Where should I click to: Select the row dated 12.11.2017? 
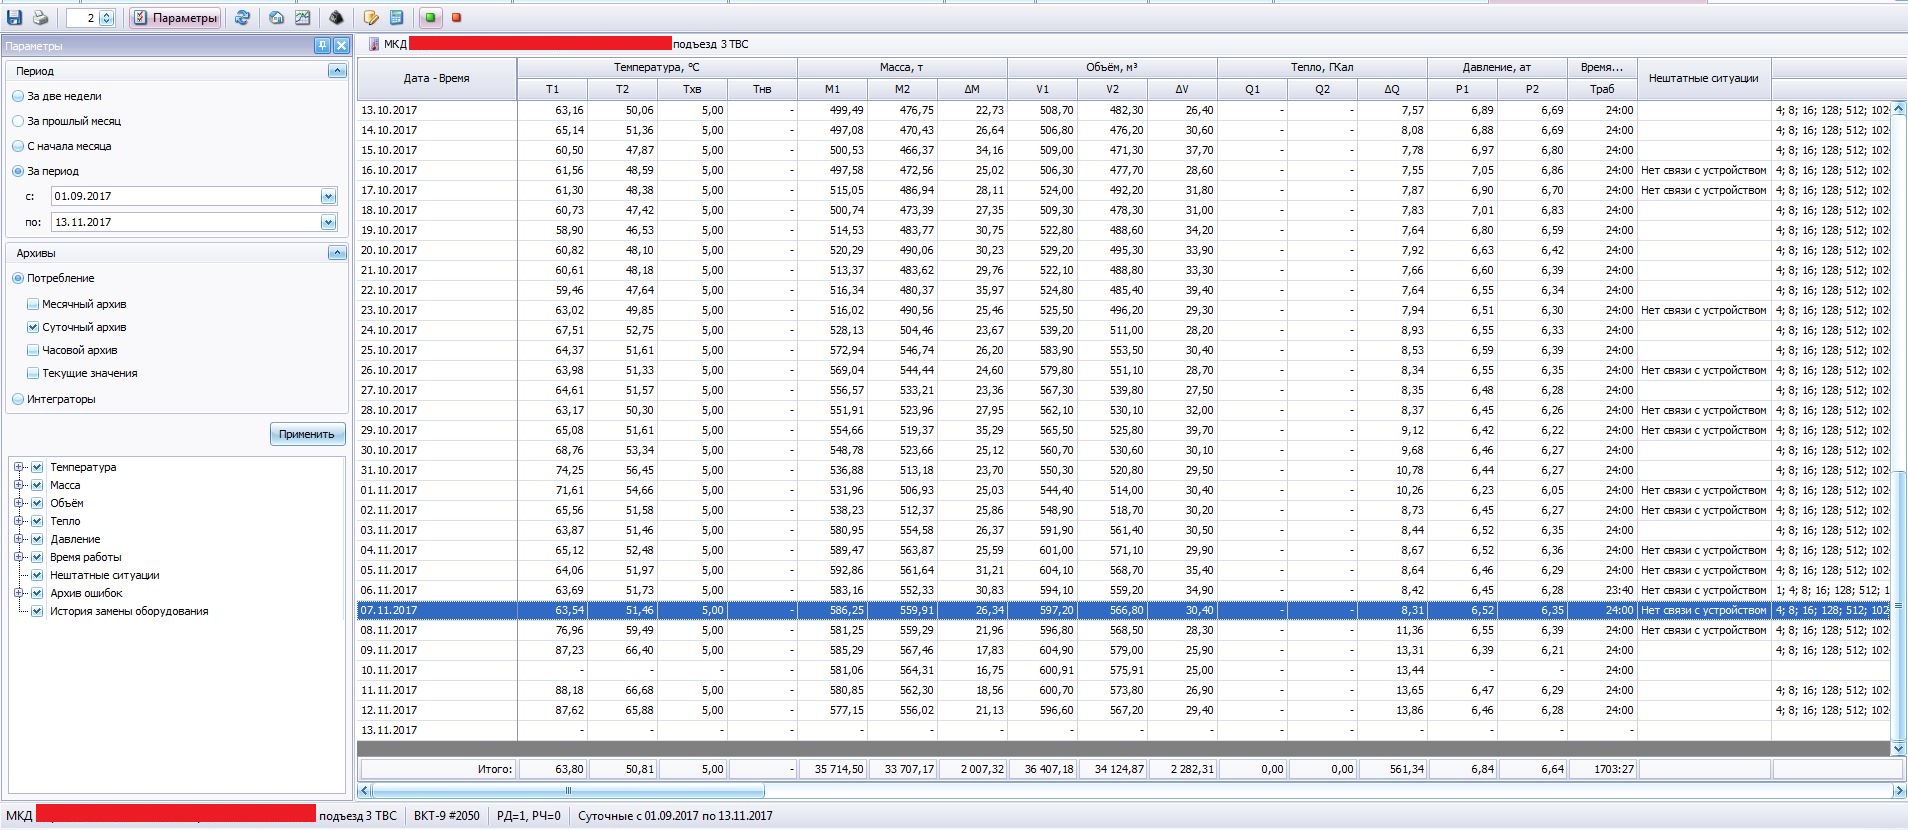(x=1123, y=710)
